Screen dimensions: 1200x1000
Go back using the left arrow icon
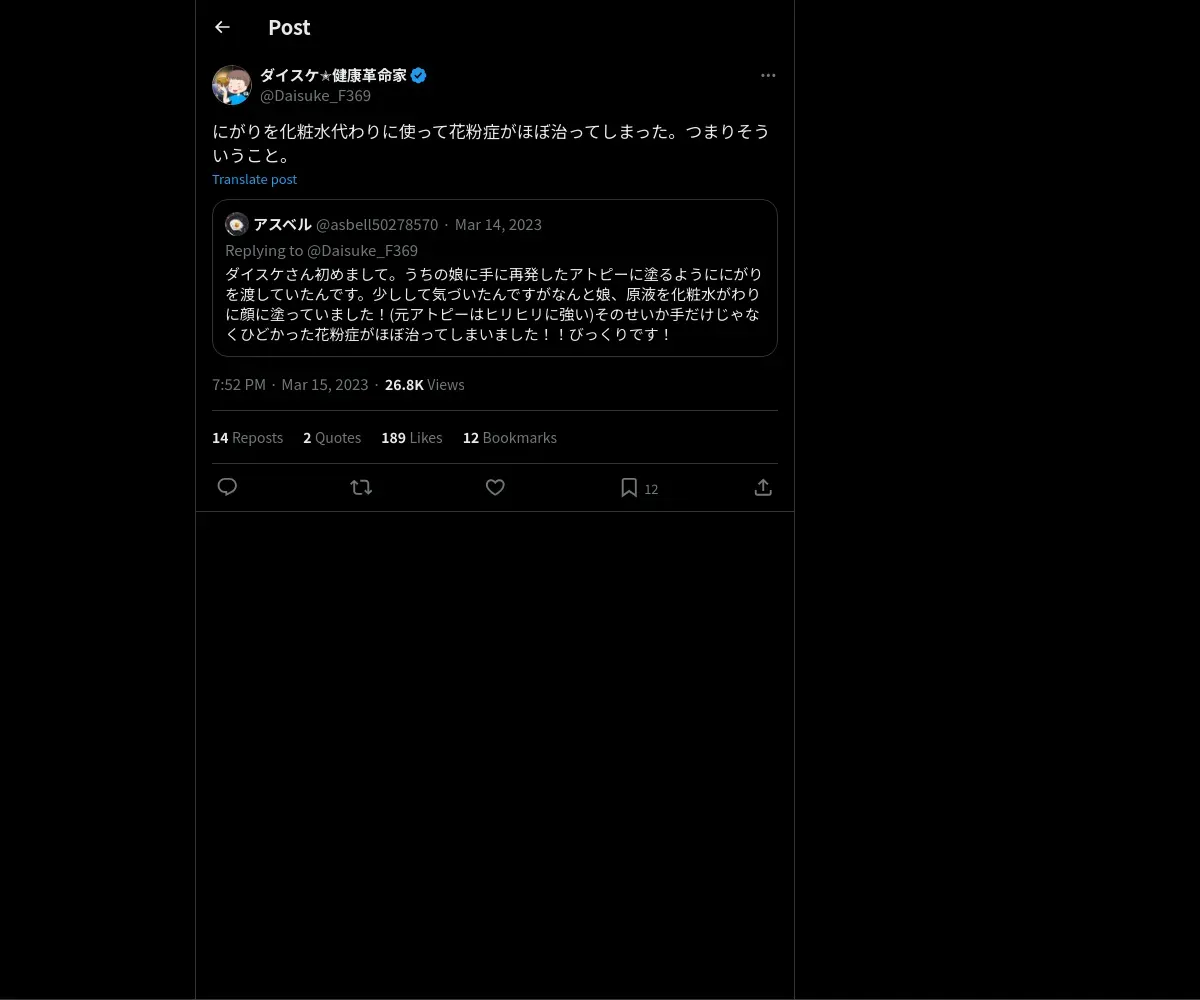pyautogui.click(x=222, y=27)
